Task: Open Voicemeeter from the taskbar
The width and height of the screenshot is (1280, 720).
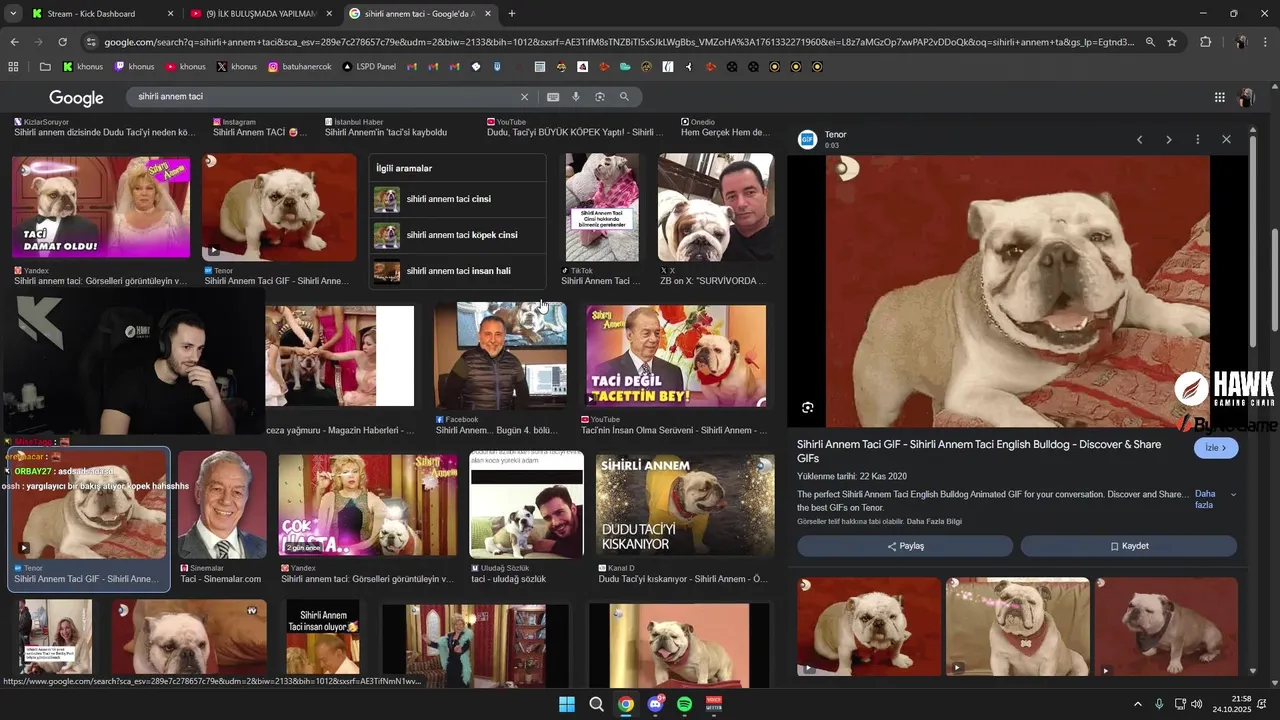Action: click(714, 704)
